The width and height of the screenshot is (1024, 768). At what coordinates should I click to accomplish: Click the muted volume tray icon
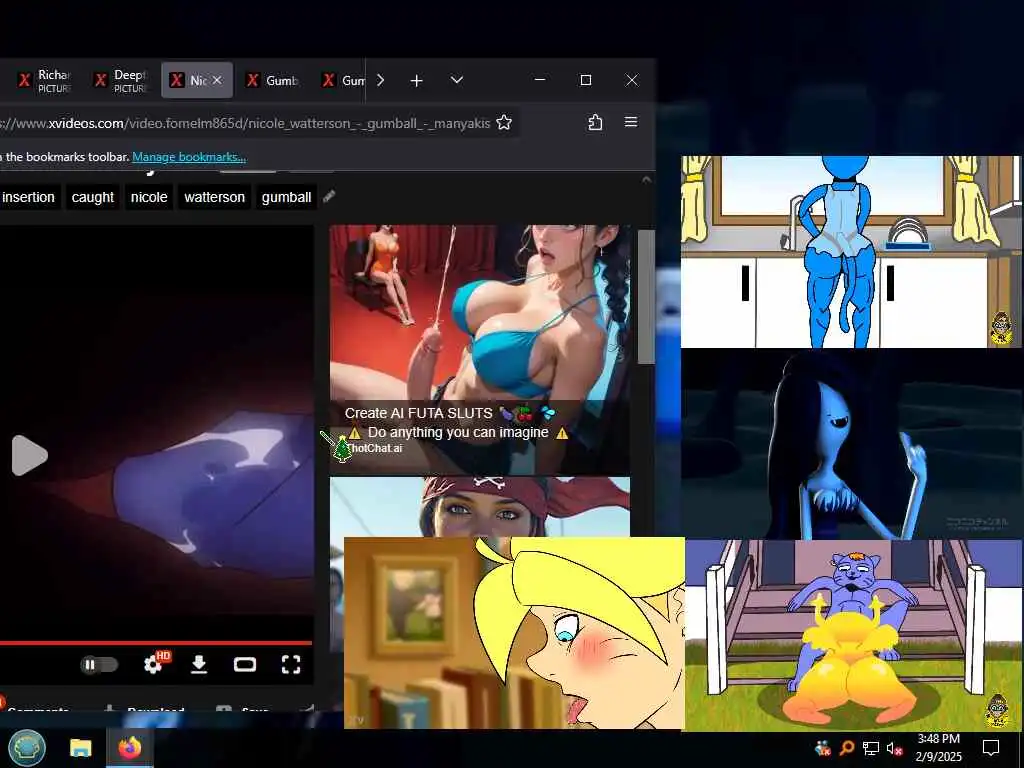pos(894,748)
